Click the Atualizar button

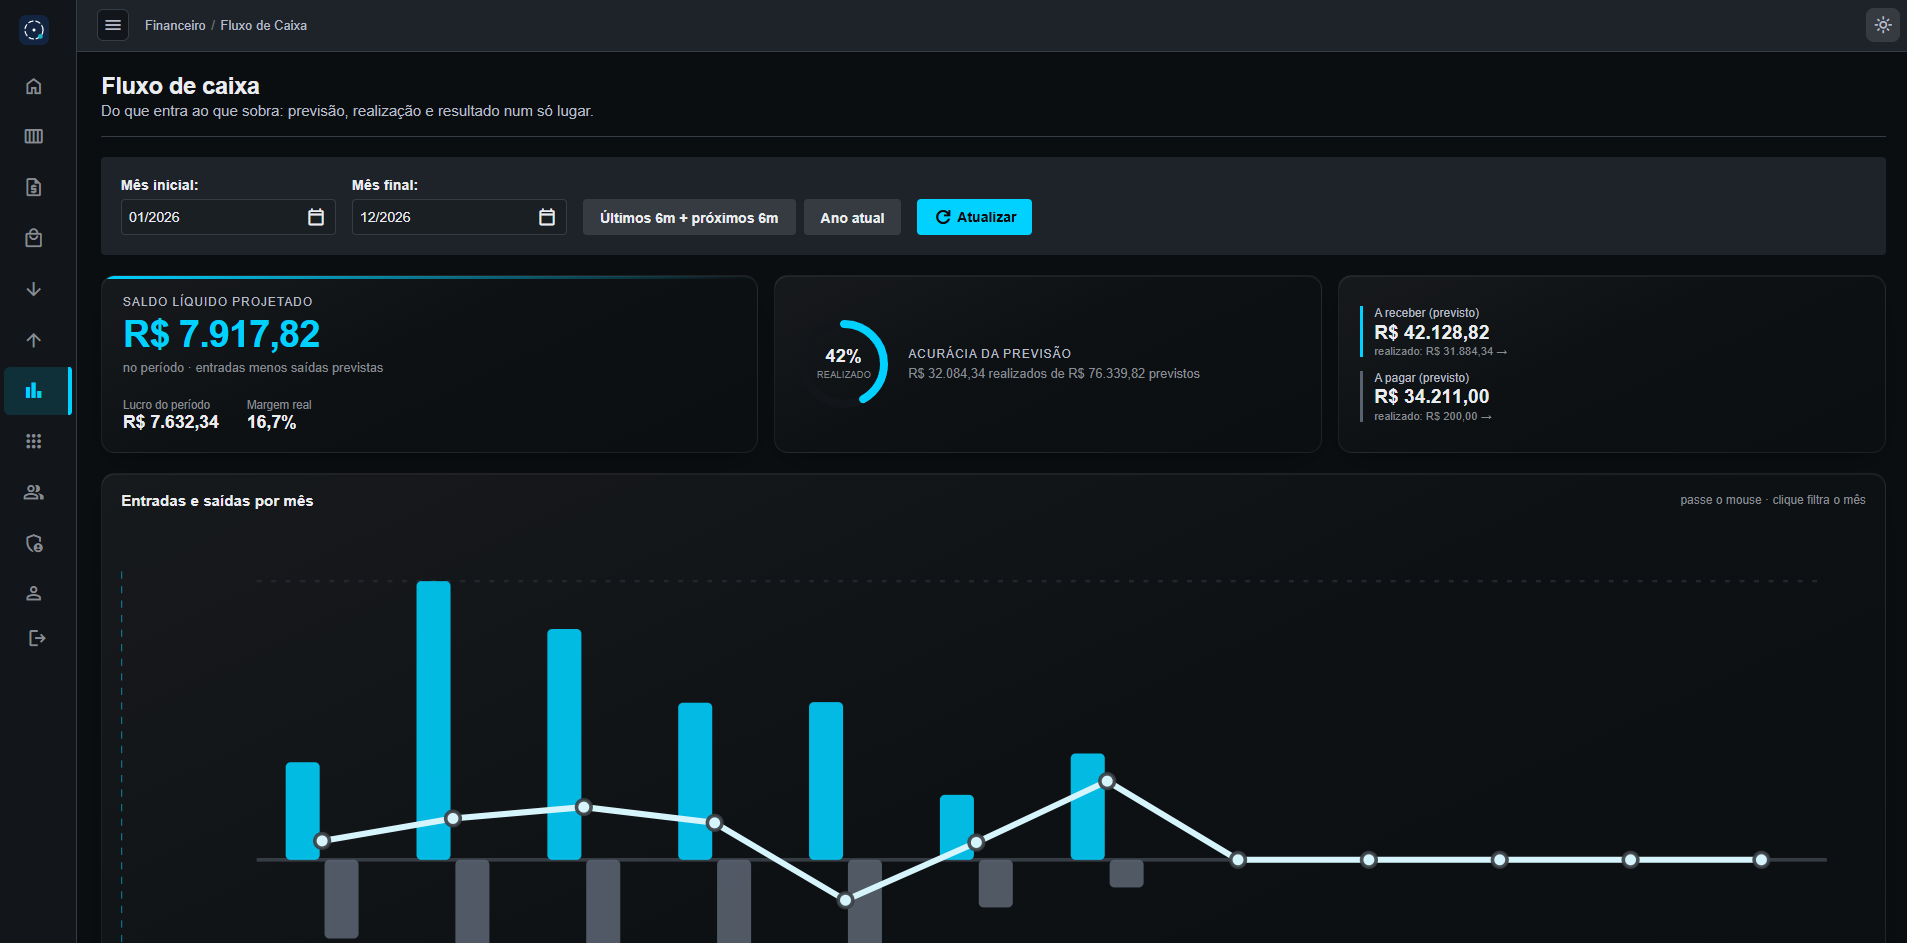pyautogui.click(x=974, y=217)
